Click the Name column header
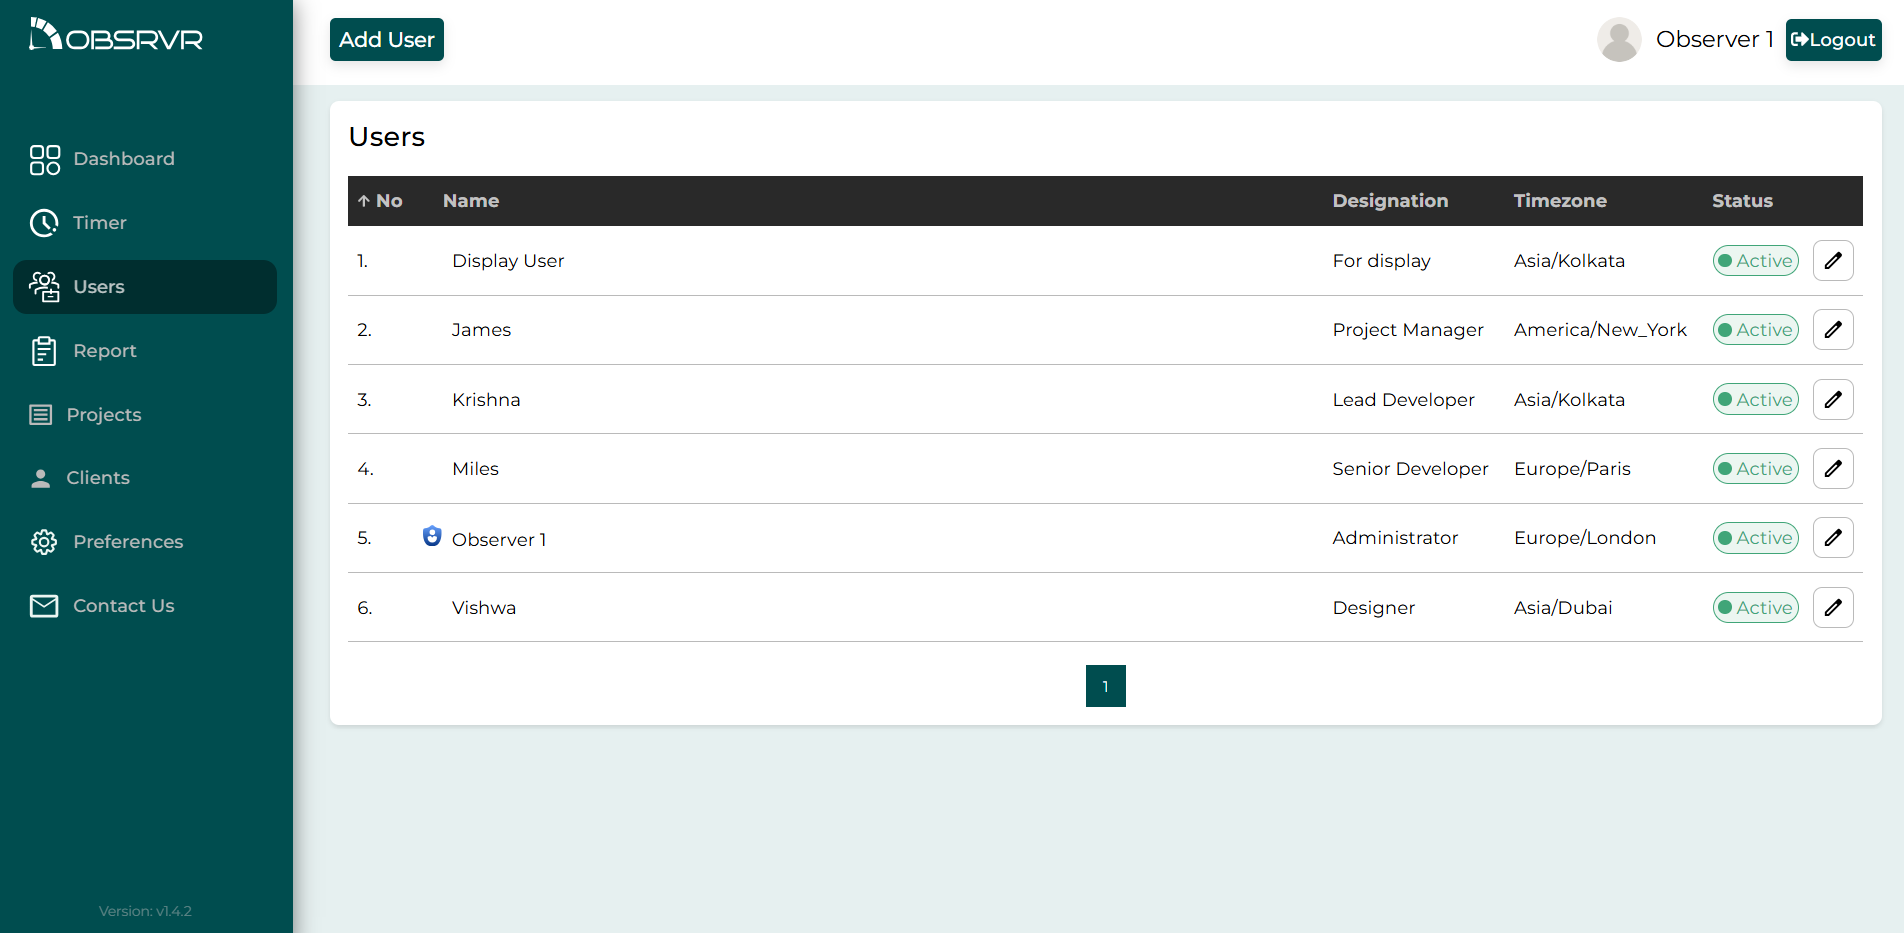The height and width of the screenshot is (933, 1904). (x=471, y=201)
